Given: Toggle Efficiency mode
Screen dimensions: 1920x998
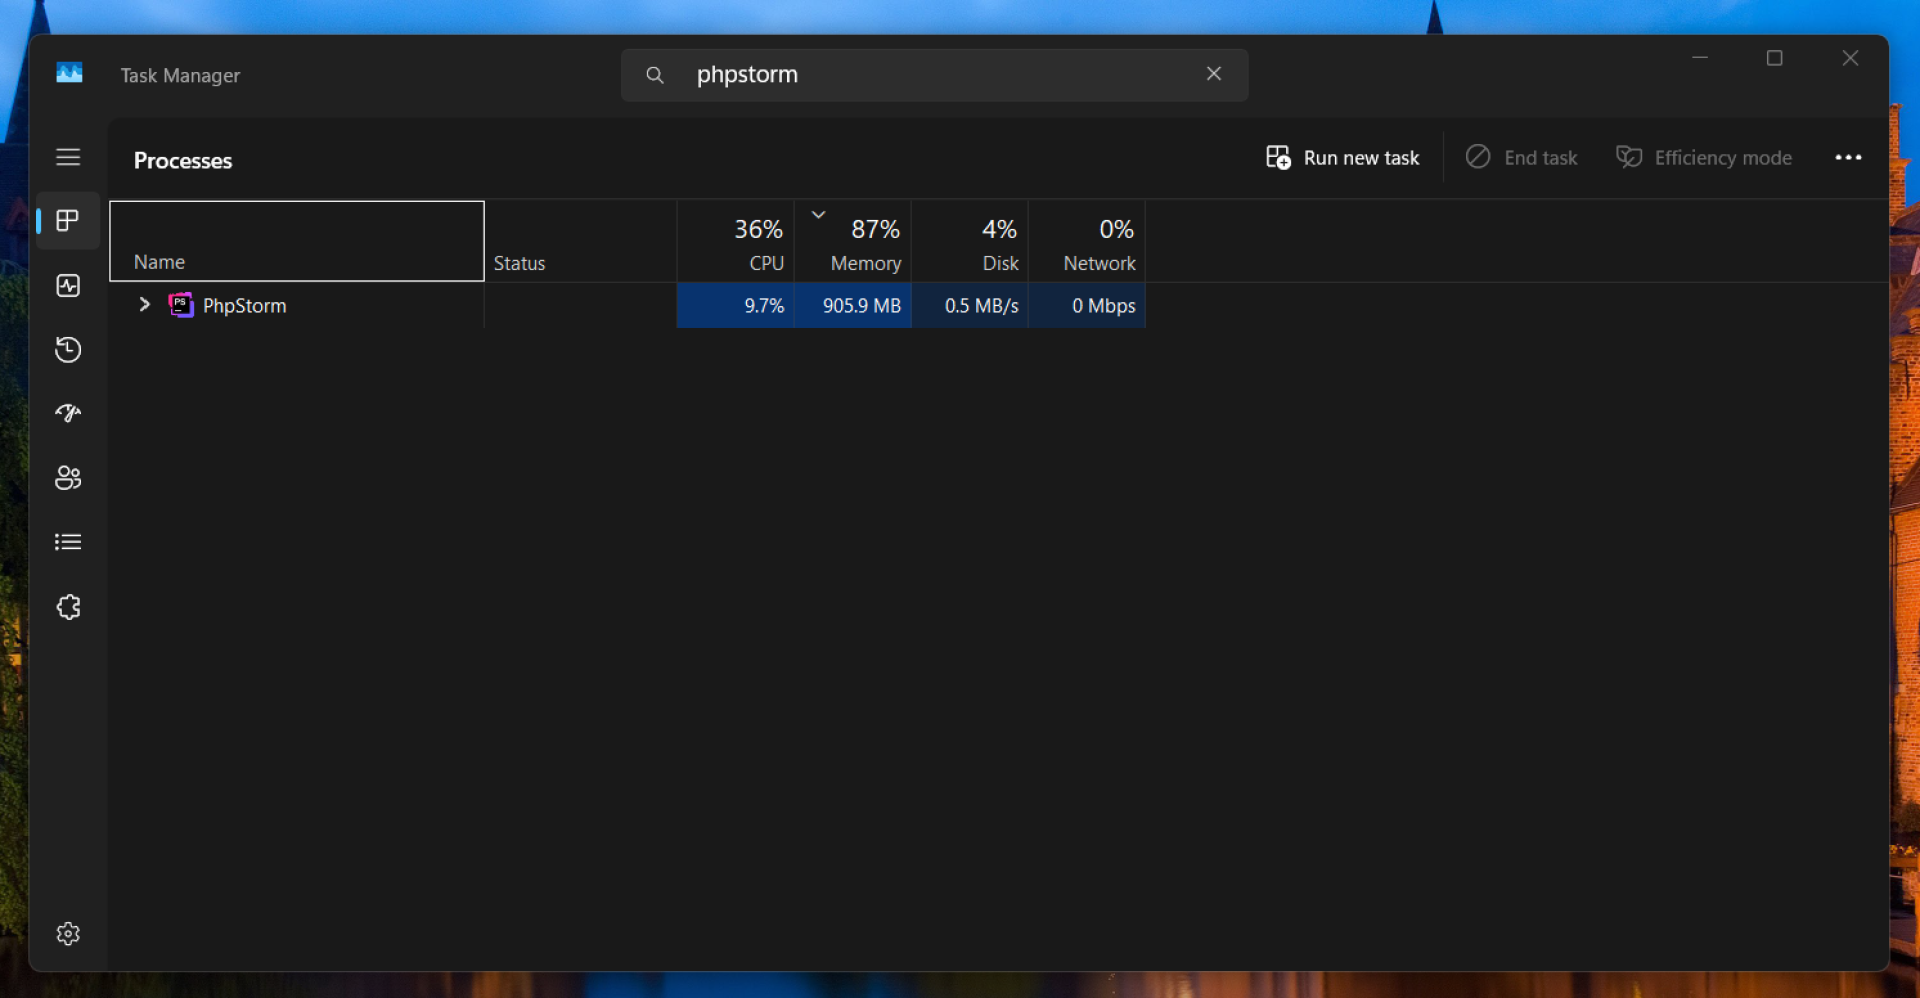Looking at the screenshot, I should [x=1704, y=158].
